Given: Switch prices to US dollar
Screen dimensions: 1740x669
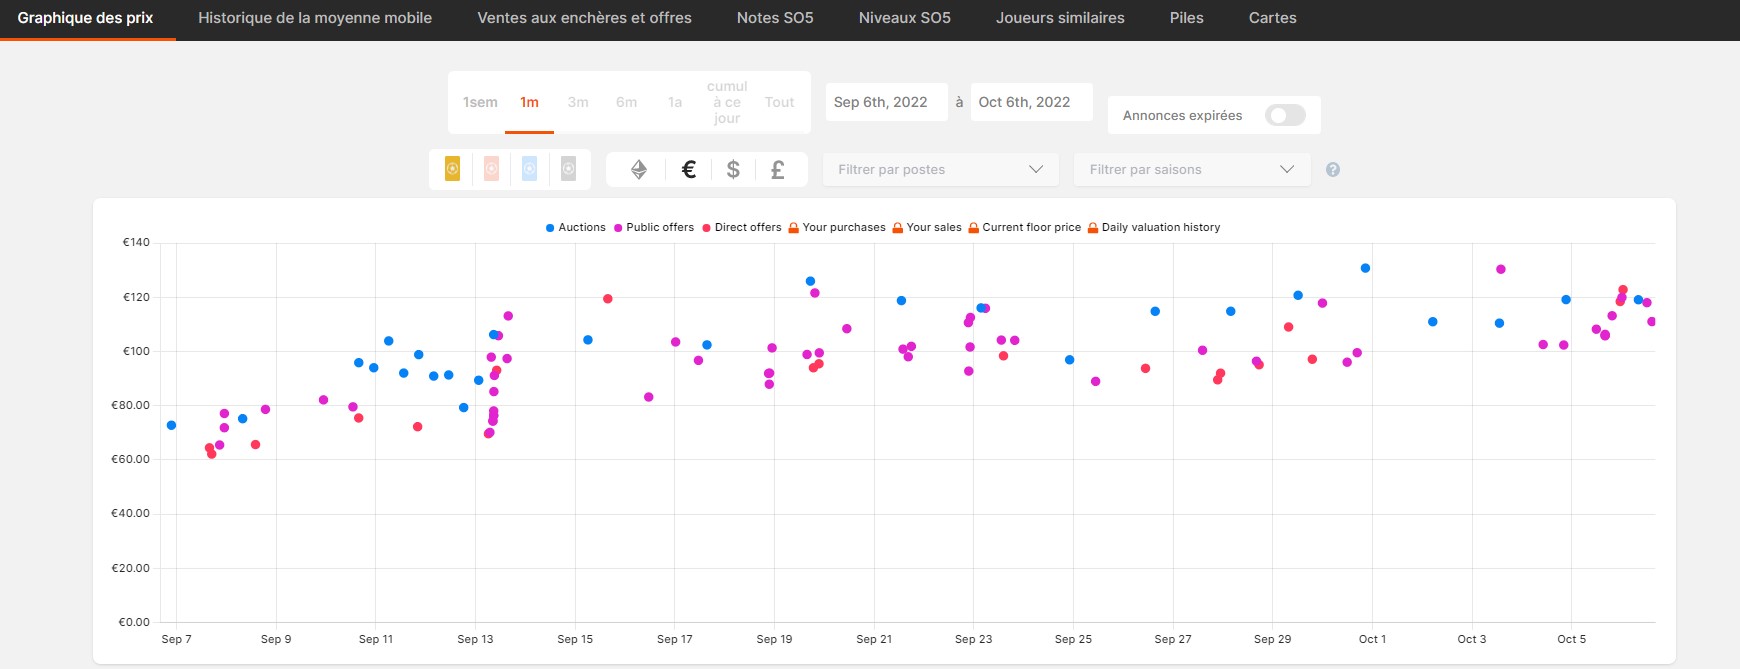Looking at the screenshot, I should tap(733, 170).
